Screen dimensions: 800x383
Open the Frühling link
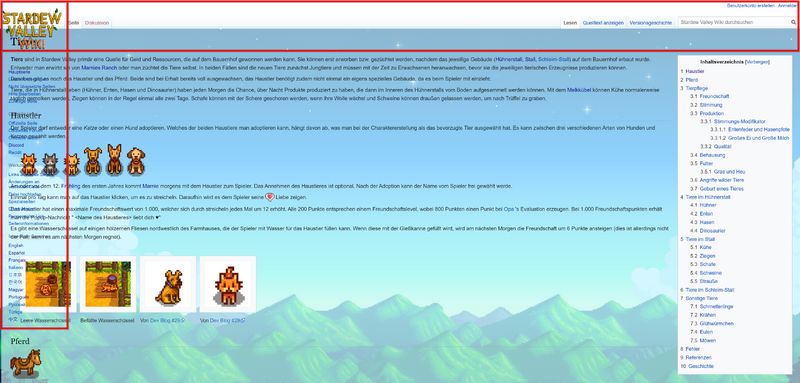[71, 186]
